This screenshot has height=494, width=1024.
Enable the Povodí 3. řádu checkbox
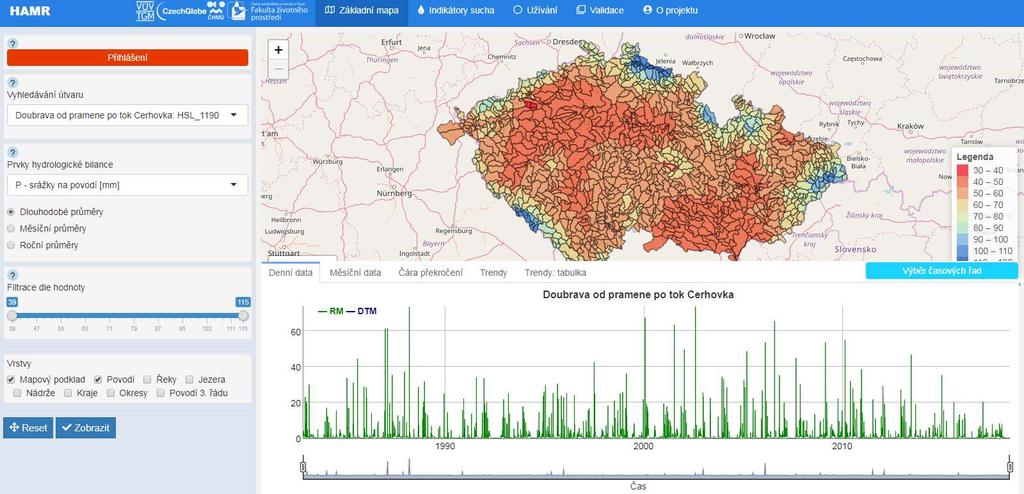click(x=161, y=393)
